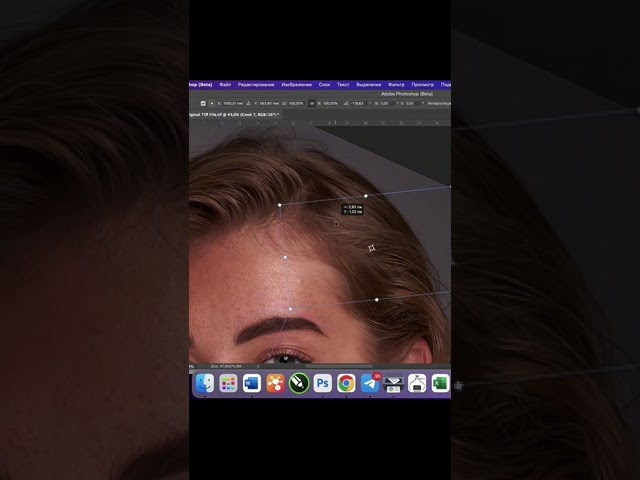Open the Файл menu

pyautogui.click(x=225, y=85)
